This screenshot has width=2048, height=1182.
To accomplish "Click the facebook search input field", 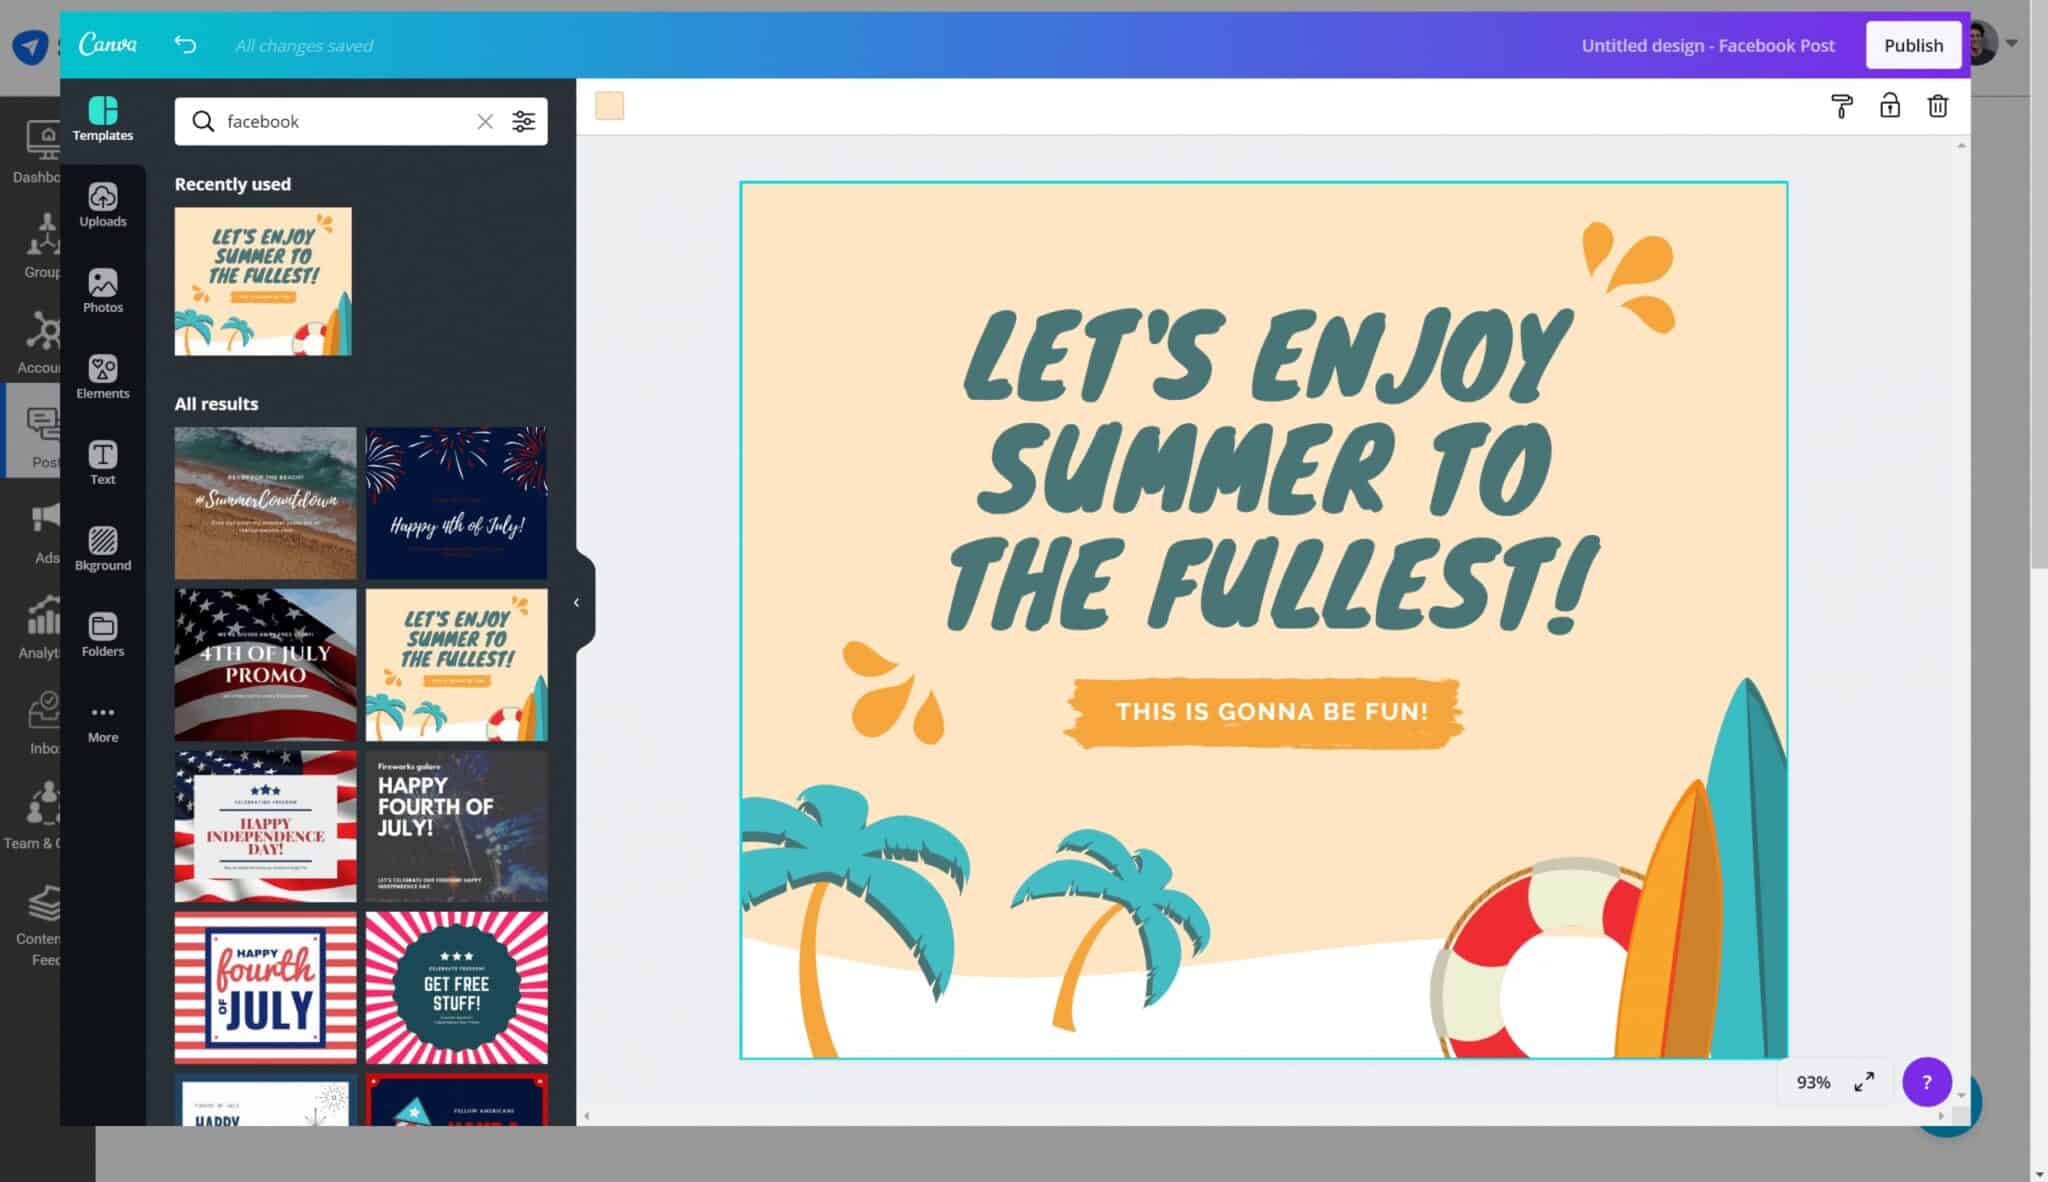I will (347, 121).
